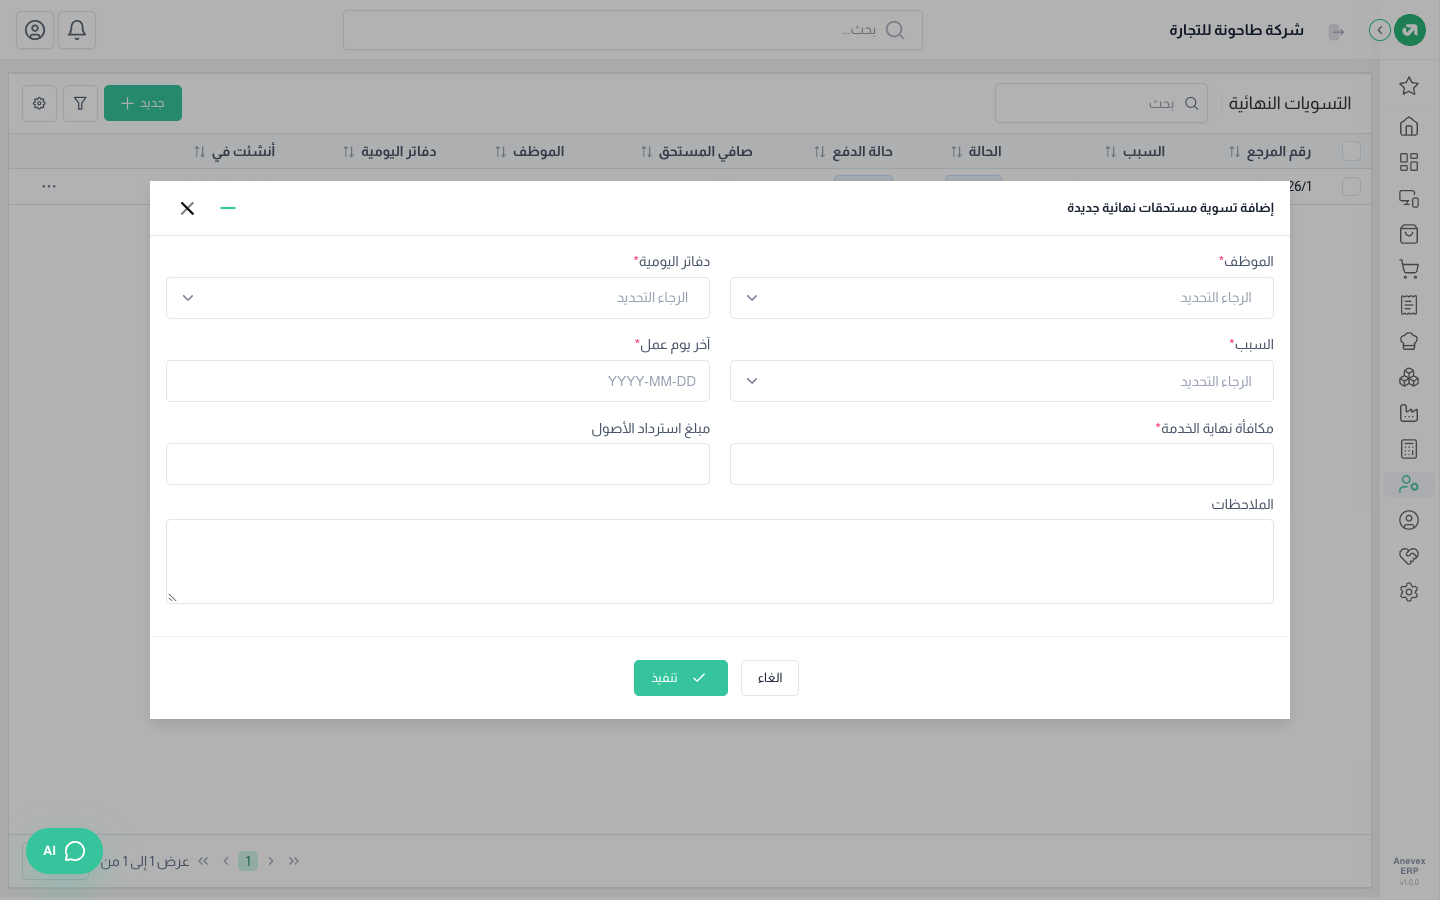This screenshot has width=1440, height=900.
Task: Open the table settings gear icon
Action: [x=39, y=103]
